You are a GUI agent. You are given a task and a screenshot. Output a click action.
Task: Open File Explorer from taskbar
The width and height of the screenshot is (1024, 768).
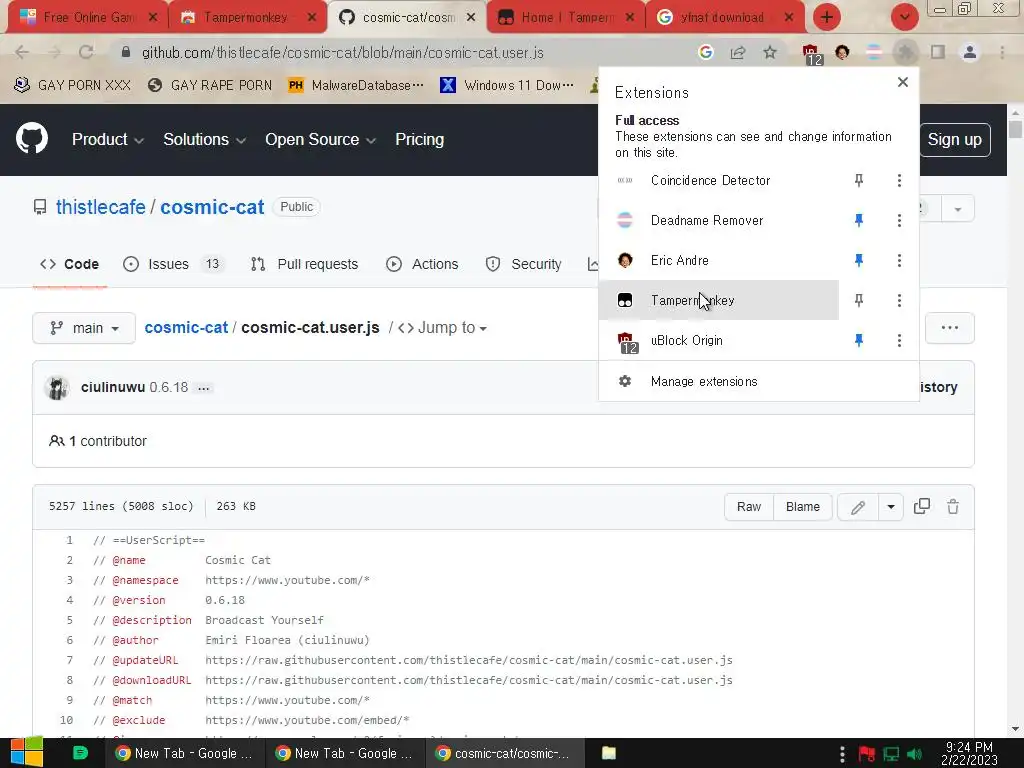[x=609, y=753]
